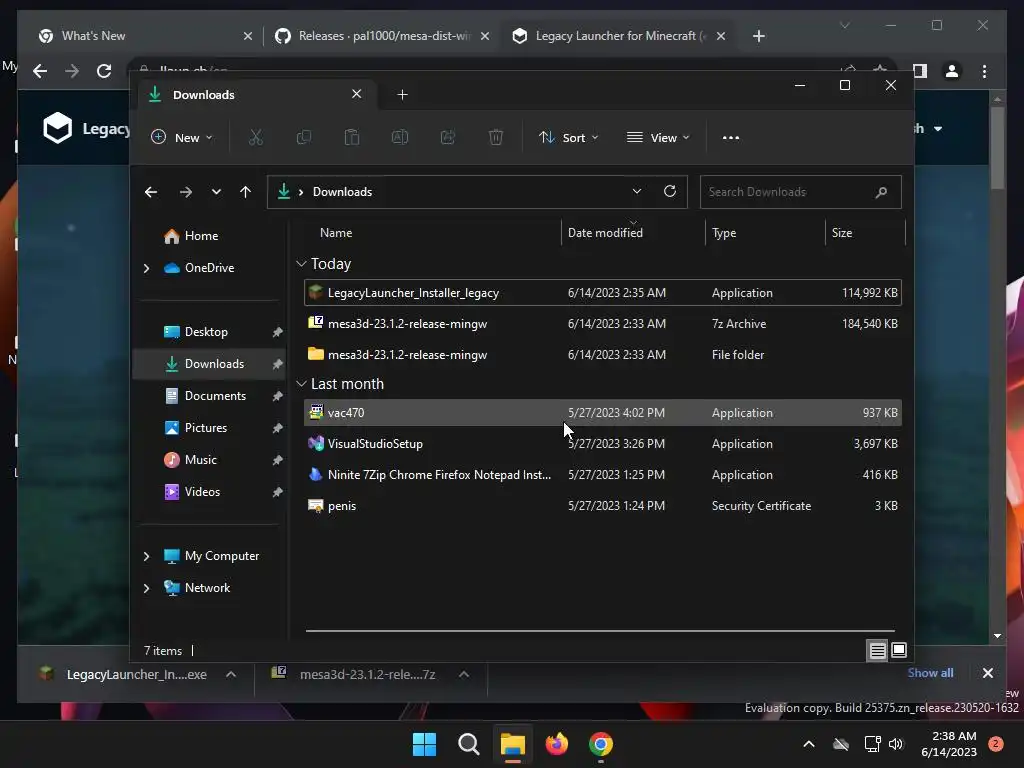Image resolution: width=1024 pixels, height=768 pixels.
Task: Select Legacy Launcher for Minecraft tab
Action: click(619, 36)
